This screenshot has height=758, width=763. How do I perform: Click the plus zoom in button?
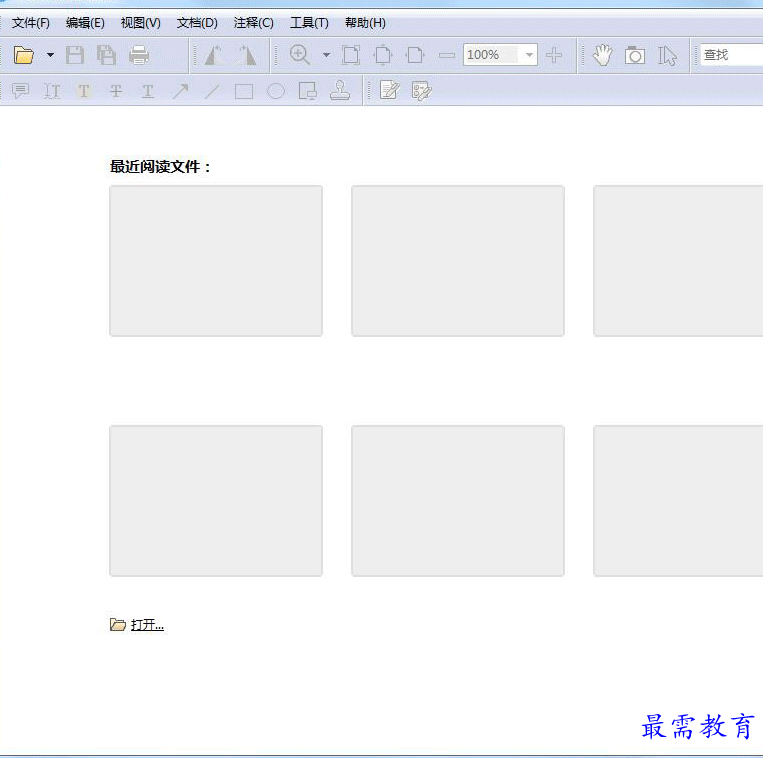click(x=554, y=55)
